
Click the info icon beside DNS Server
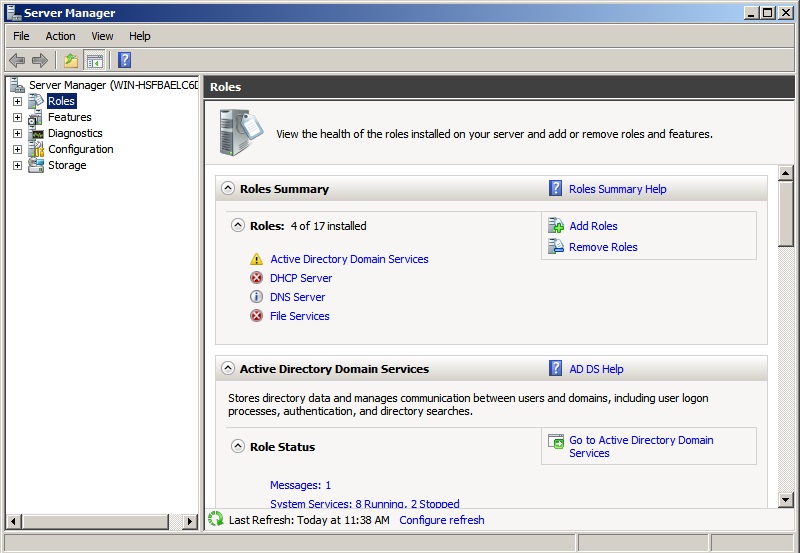click(256, 297)
